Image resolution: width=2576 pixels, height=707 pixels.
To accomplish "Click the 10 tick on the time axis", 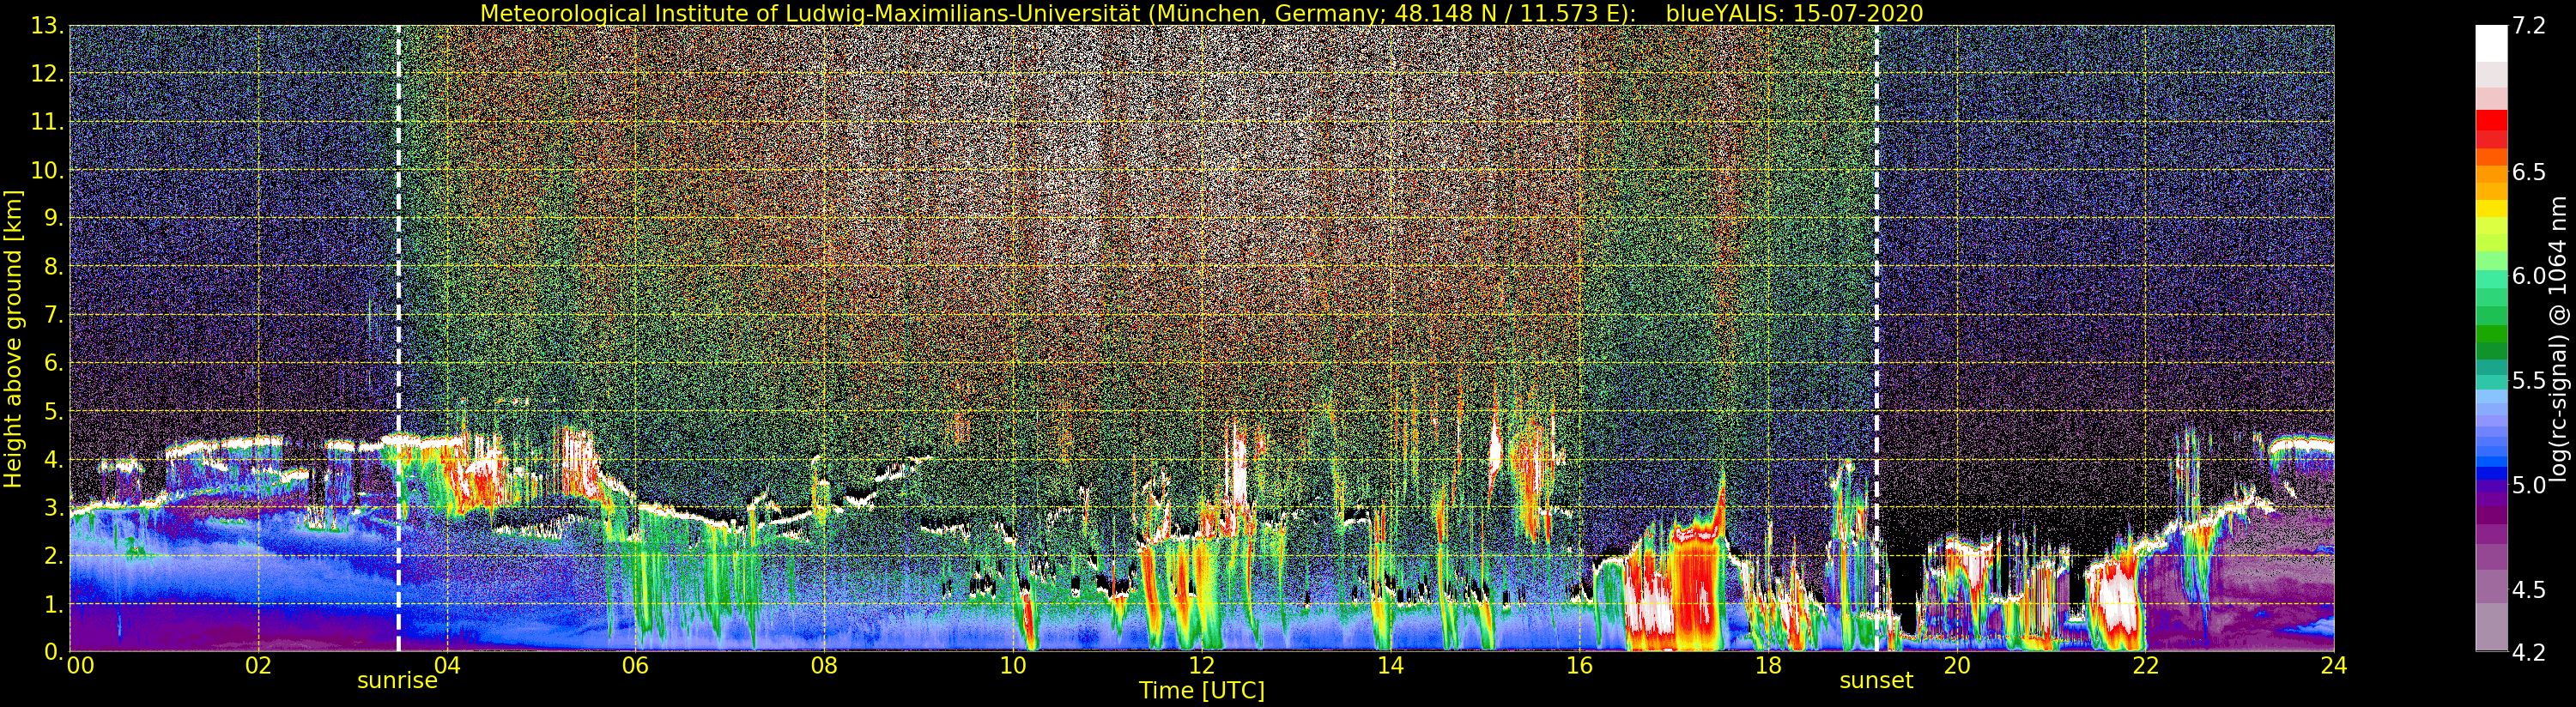I will click(x=1013, y=665).
